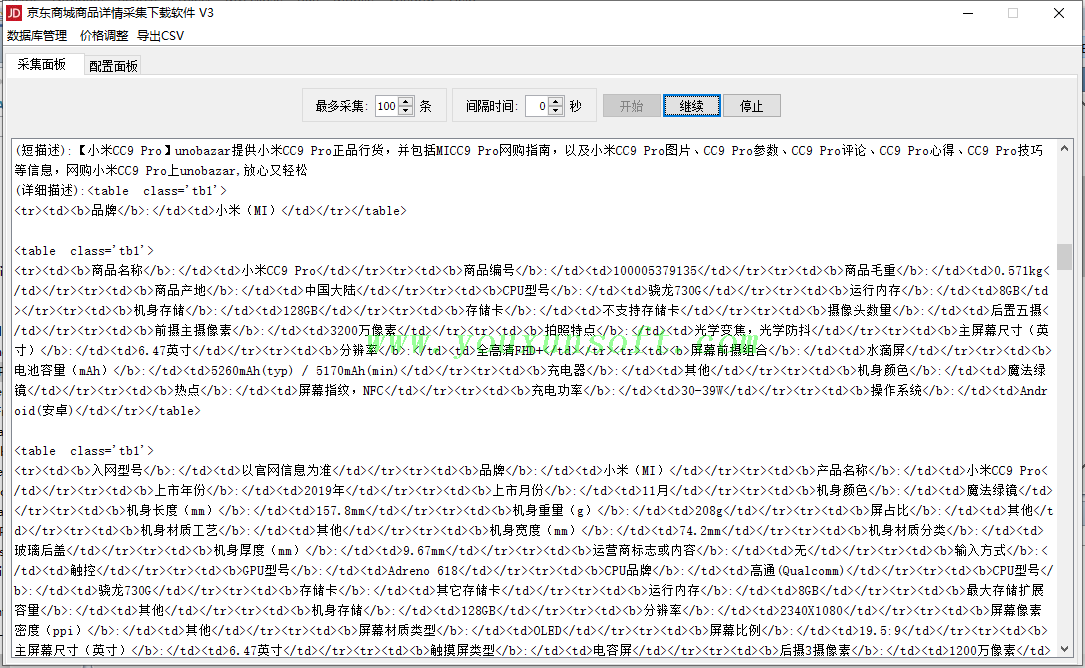Switch to the 采集面板 tab

click(x=42, y=64)
